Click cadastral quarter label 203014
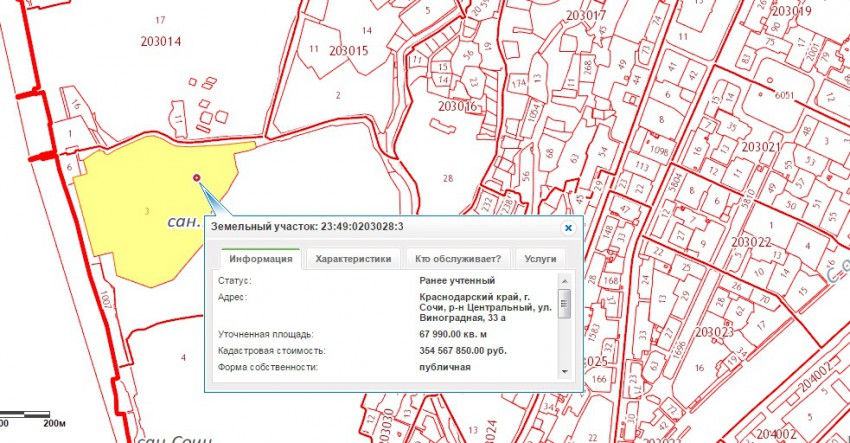The image size is (850, 443). pos(161,42)
